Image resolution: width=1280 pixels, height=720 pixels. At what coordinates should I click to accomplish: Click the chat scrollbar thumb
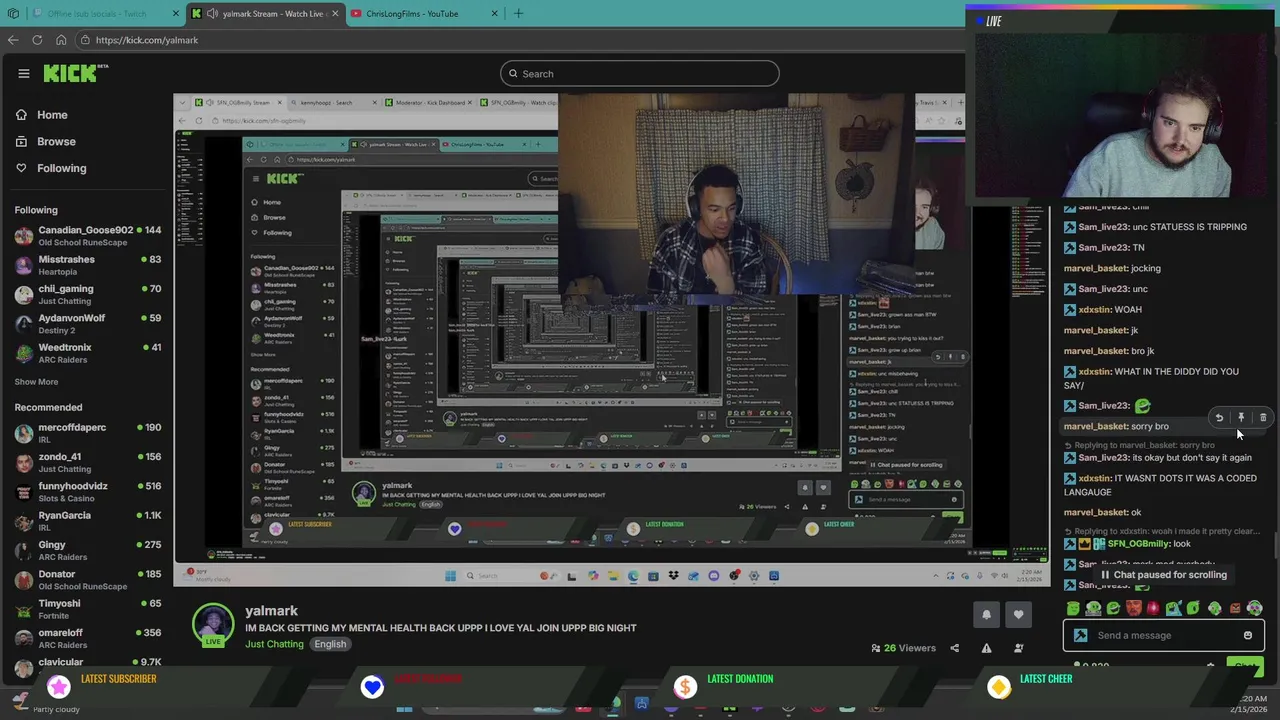(1275, 547)
